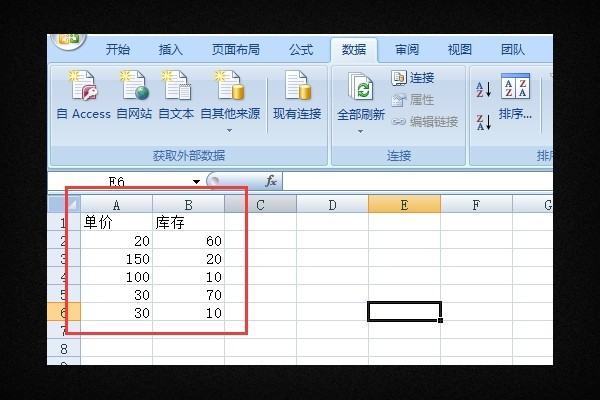Click cell A1 containing 单价
600x400 pixels.
pyautogui.click(x=116, y=222)
